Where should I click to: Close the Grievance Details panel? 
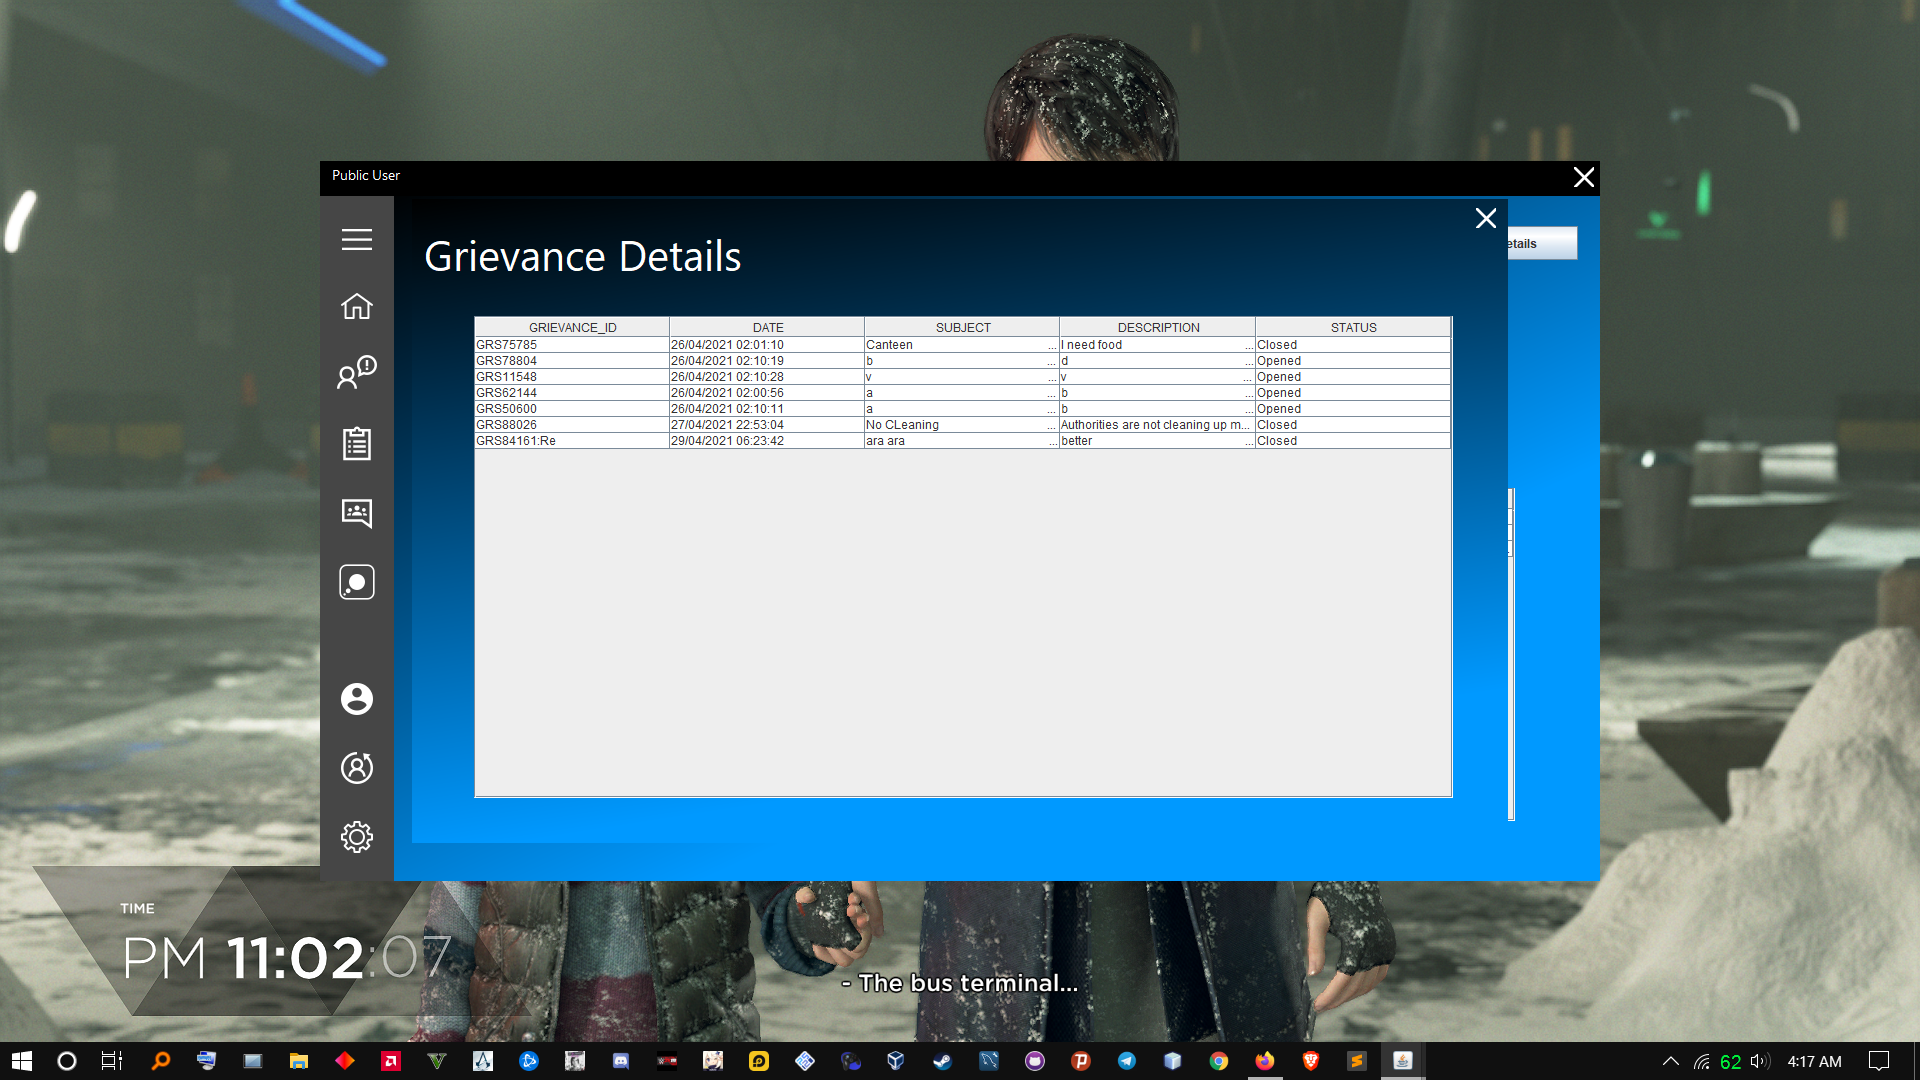pyautogui.click(x=1485, y=218)
